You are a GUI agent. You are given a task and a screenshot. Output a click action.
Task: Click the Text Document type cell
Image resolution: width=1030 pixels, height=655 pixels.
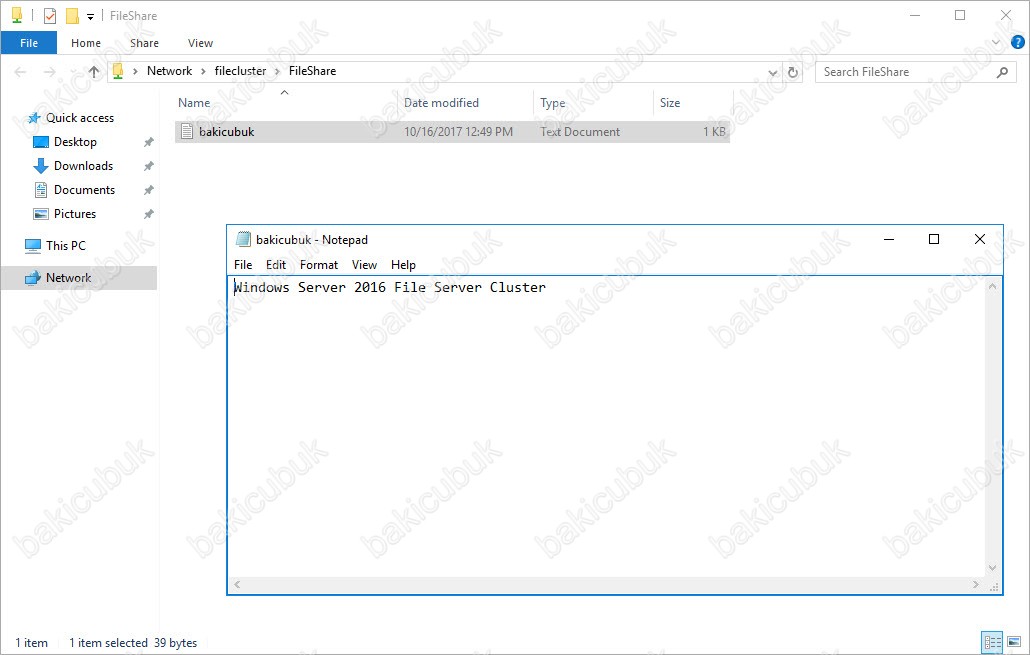pos(580,131)
